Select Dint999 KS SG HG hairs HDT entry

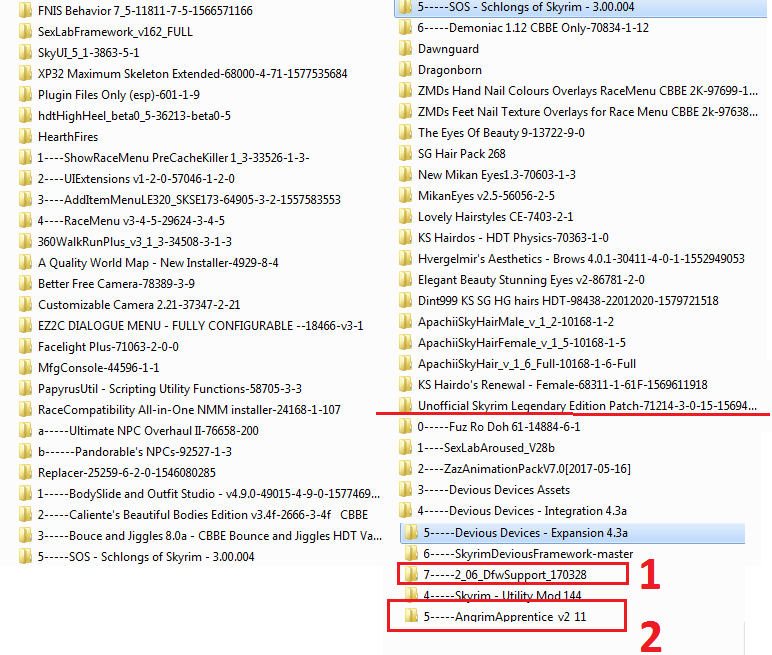pyautogui.click(x=568, y=301)
